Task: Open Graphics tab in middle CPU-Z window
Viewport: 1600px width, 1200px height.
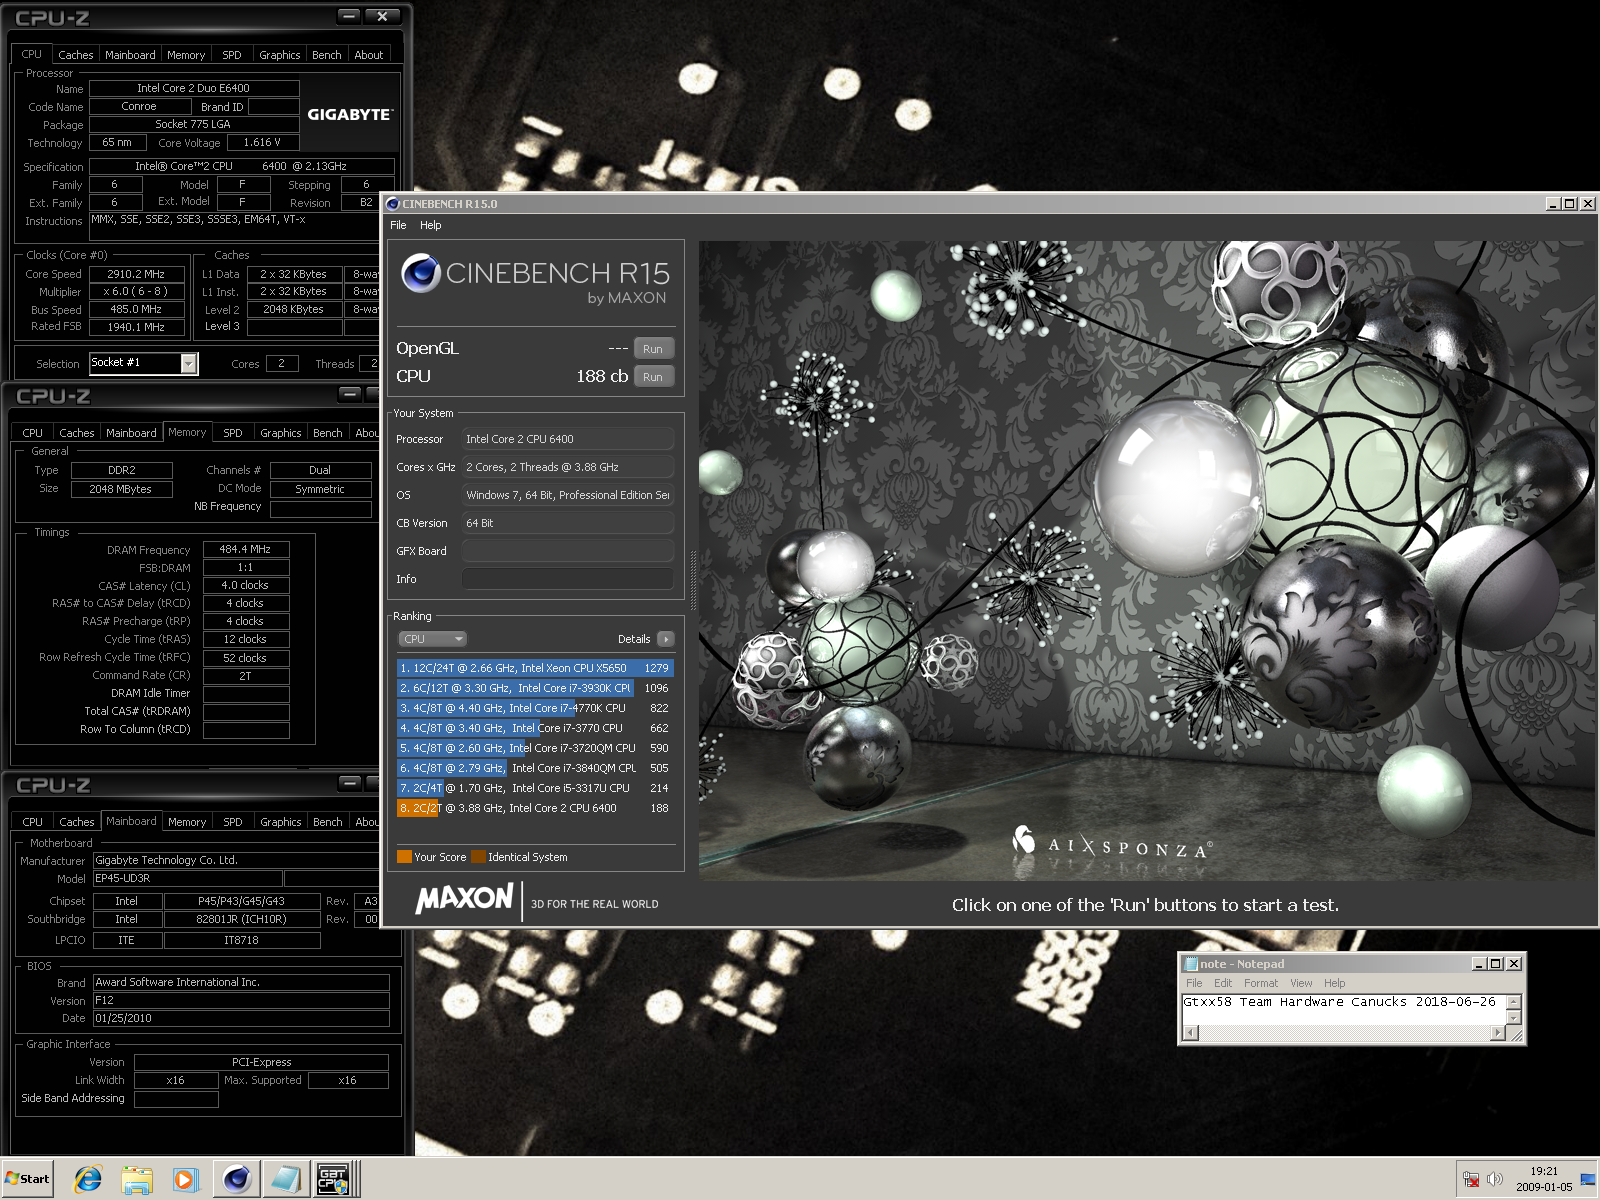Action: click(x=281, y=433)
